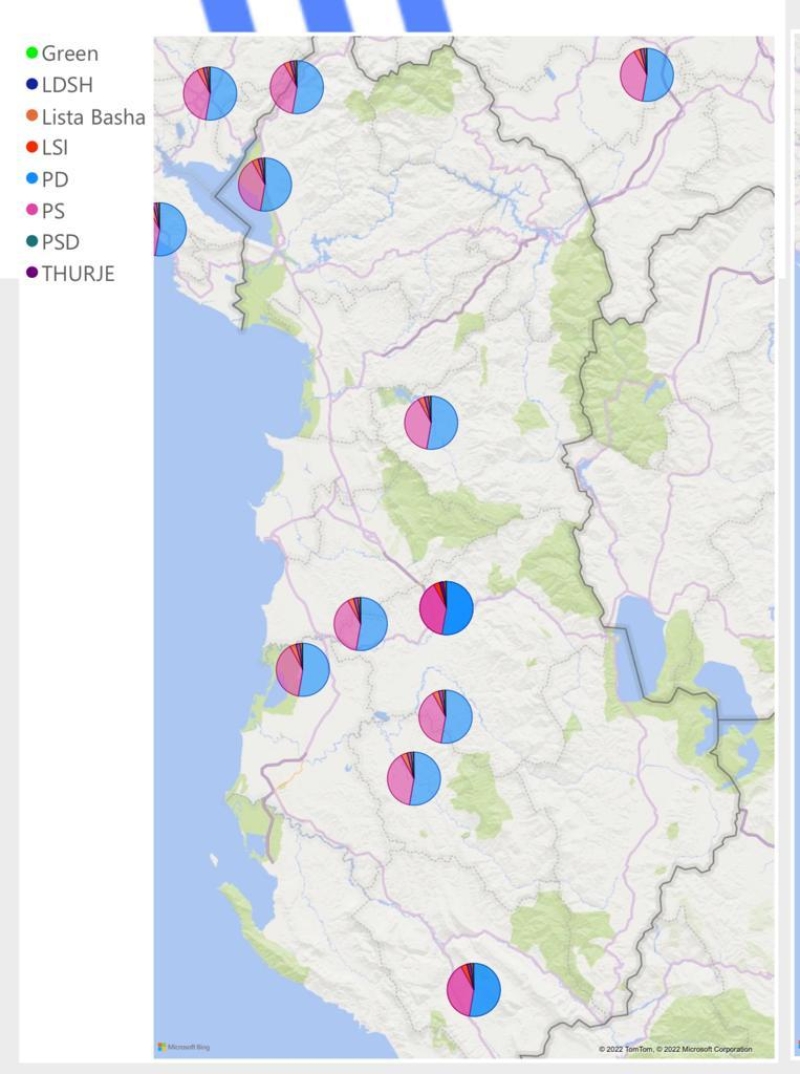This screenshot has height=1074, width=800.
Task: Click the red LSI legend marker
Action: (x=32, y=148)
